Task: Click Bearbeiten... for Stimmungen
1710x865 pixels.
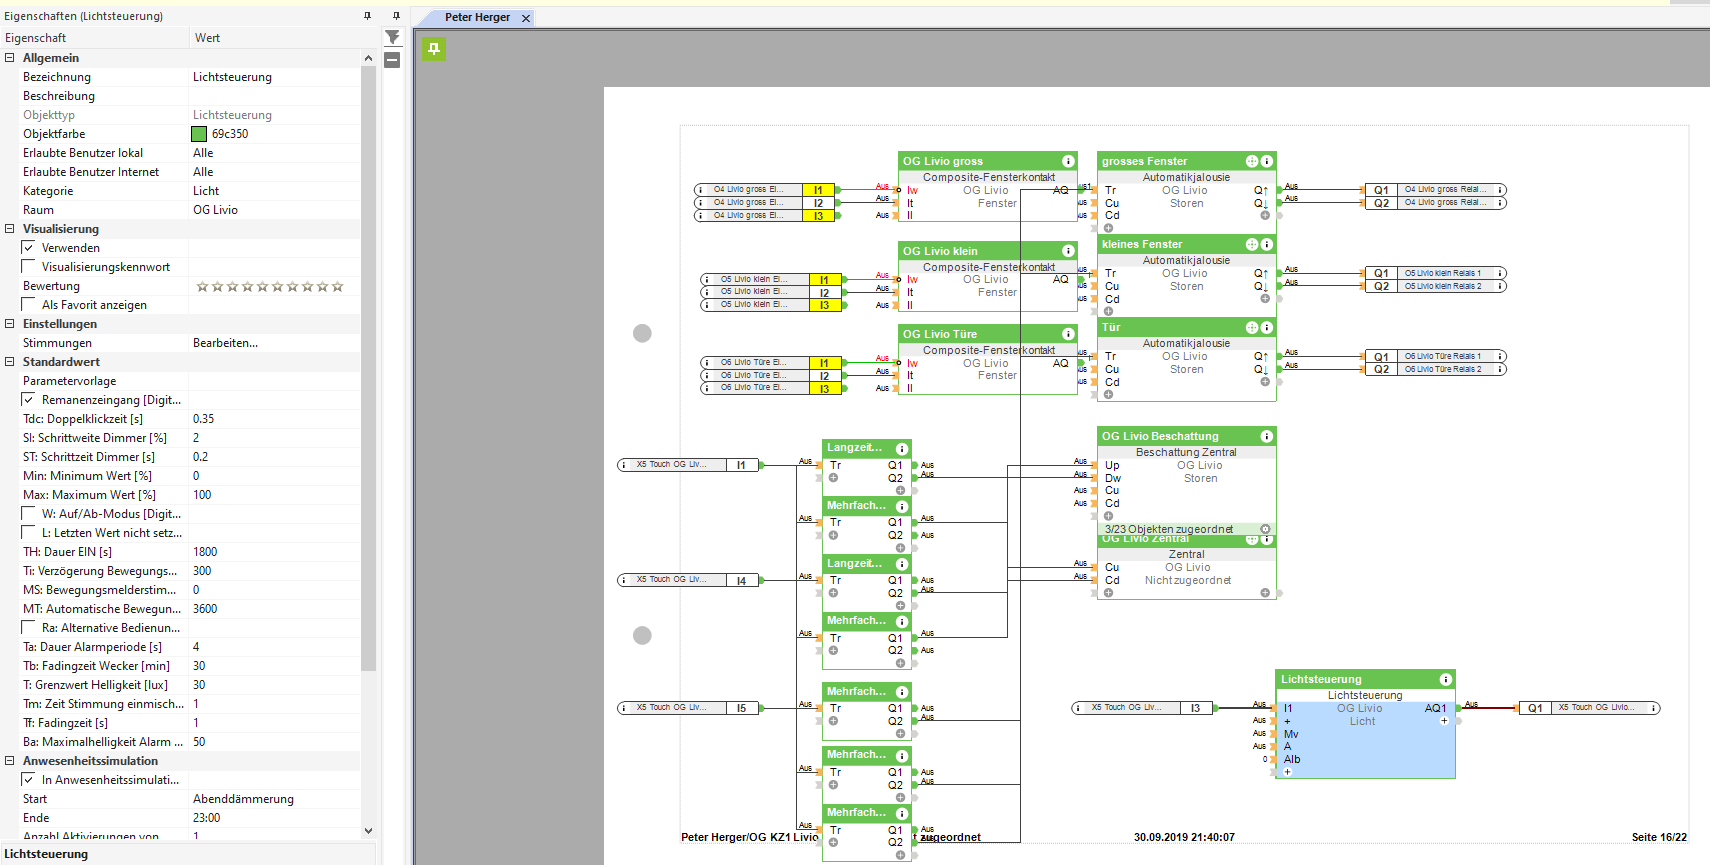Action: click(225, 343)
